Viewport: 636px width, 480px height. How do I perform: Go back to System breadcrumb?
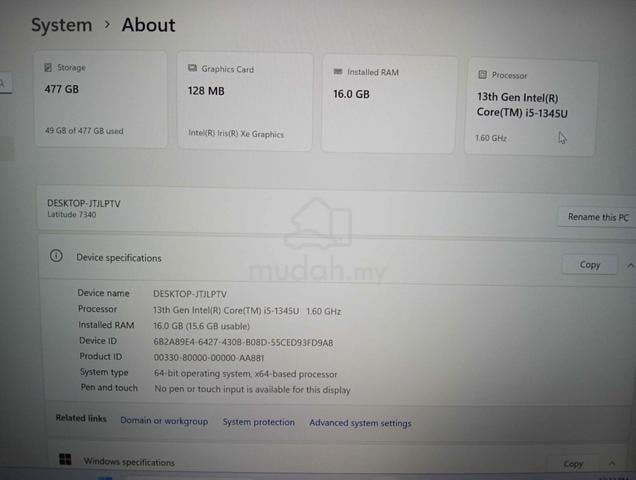tap(62, 25)
